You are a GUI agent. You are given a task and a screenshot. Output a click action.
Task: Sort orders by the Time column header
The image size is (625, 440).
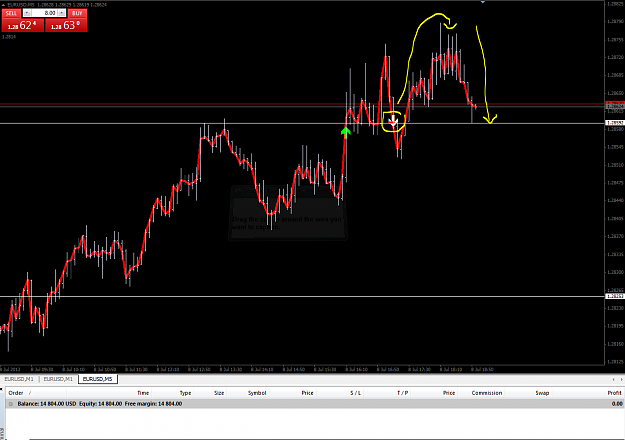[x=143, y=393]
